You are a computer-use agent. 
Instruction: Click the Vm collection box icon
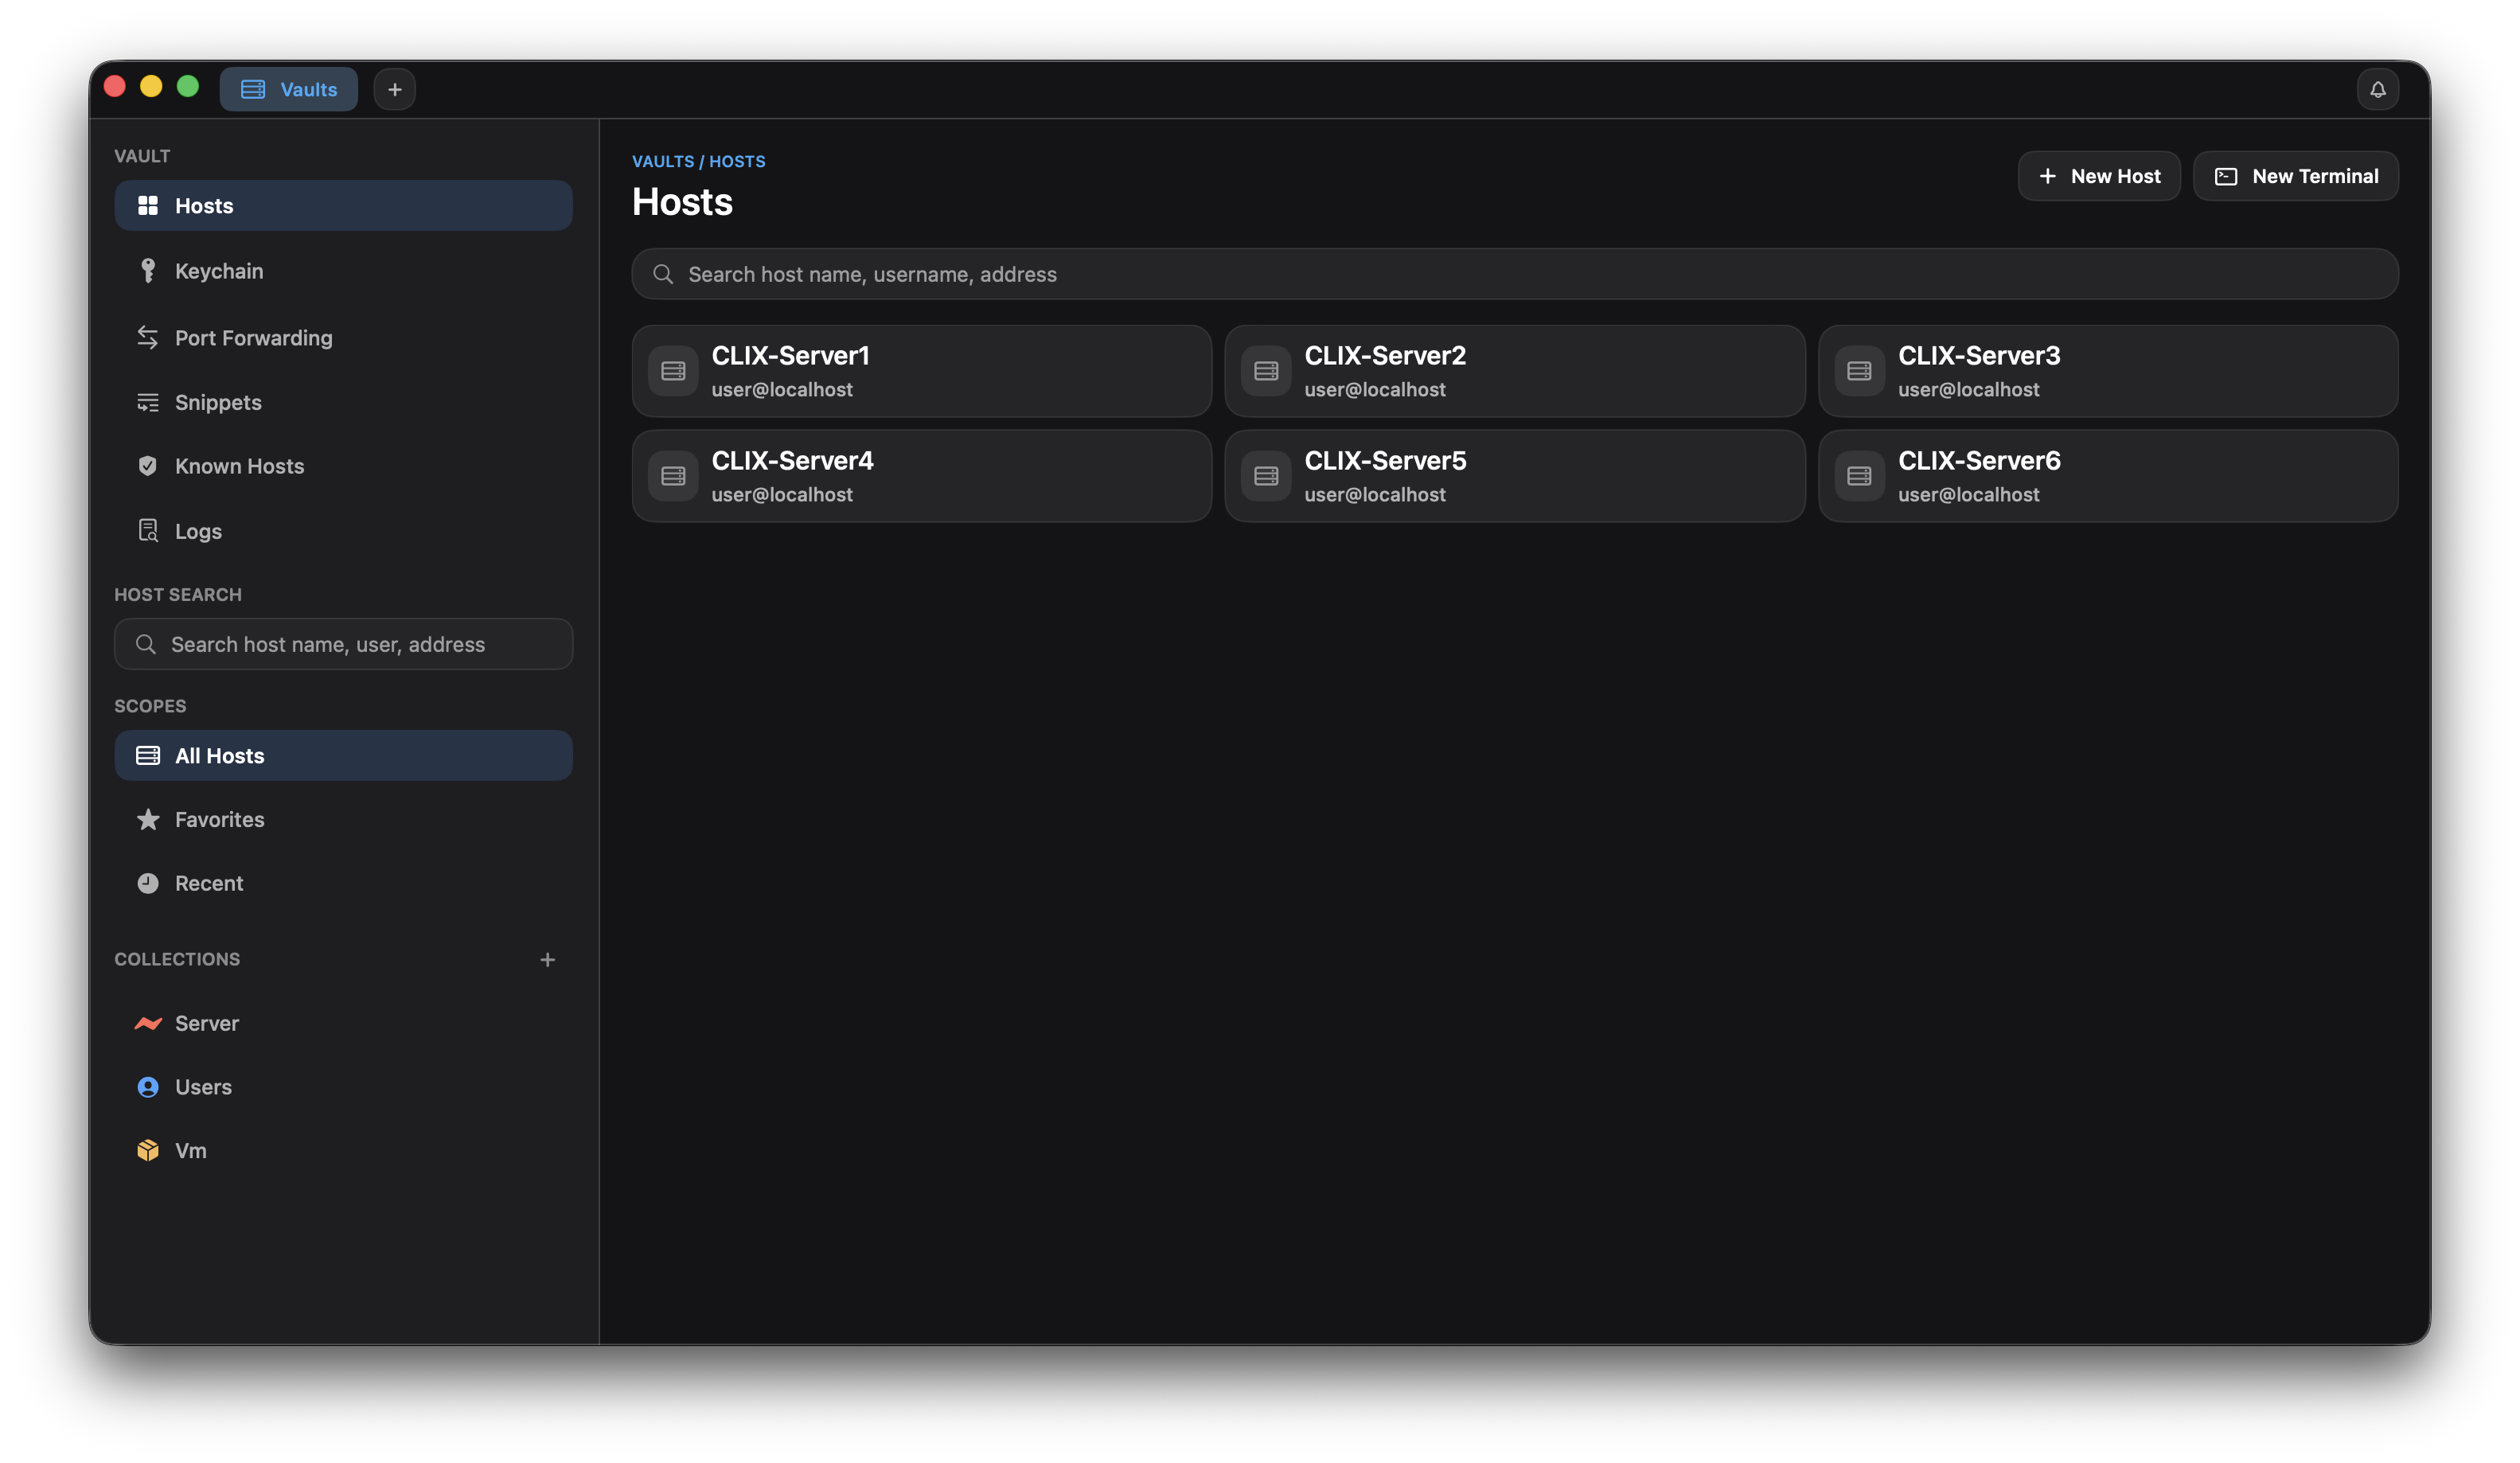pos(148,1151)
